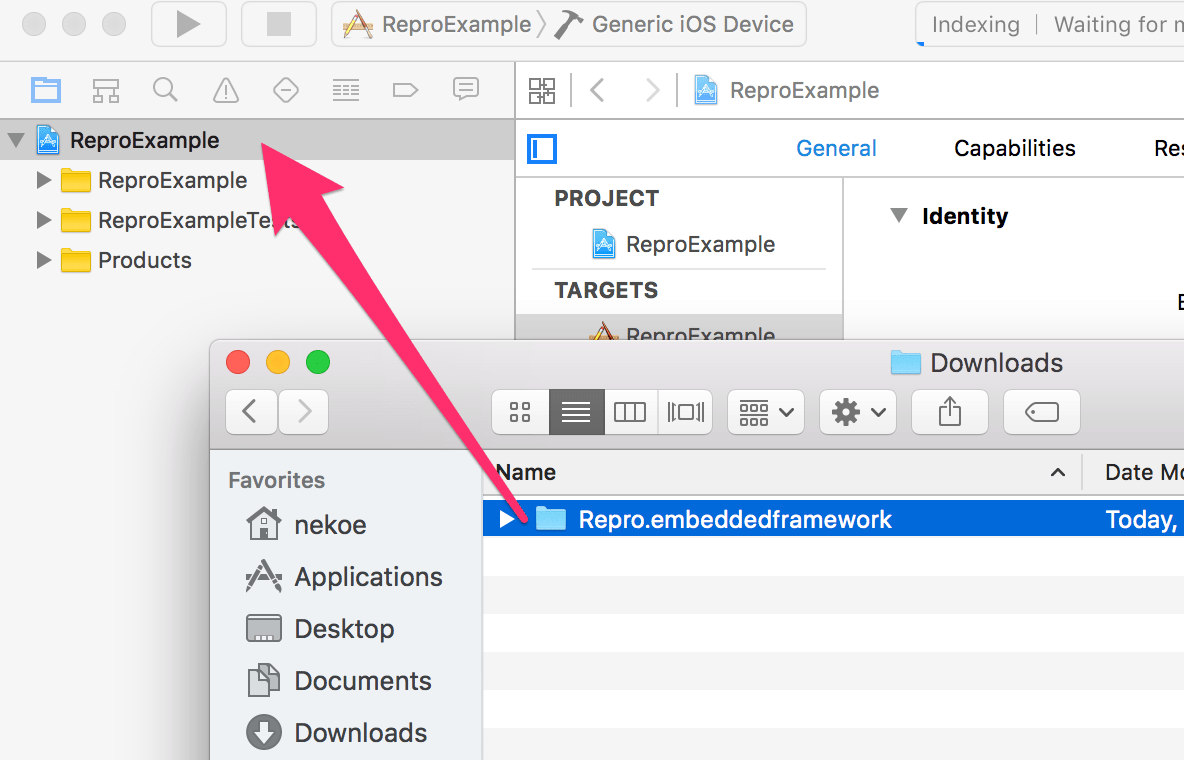
Task: Show the Project navigator
Action: click(x=46, y=90)
